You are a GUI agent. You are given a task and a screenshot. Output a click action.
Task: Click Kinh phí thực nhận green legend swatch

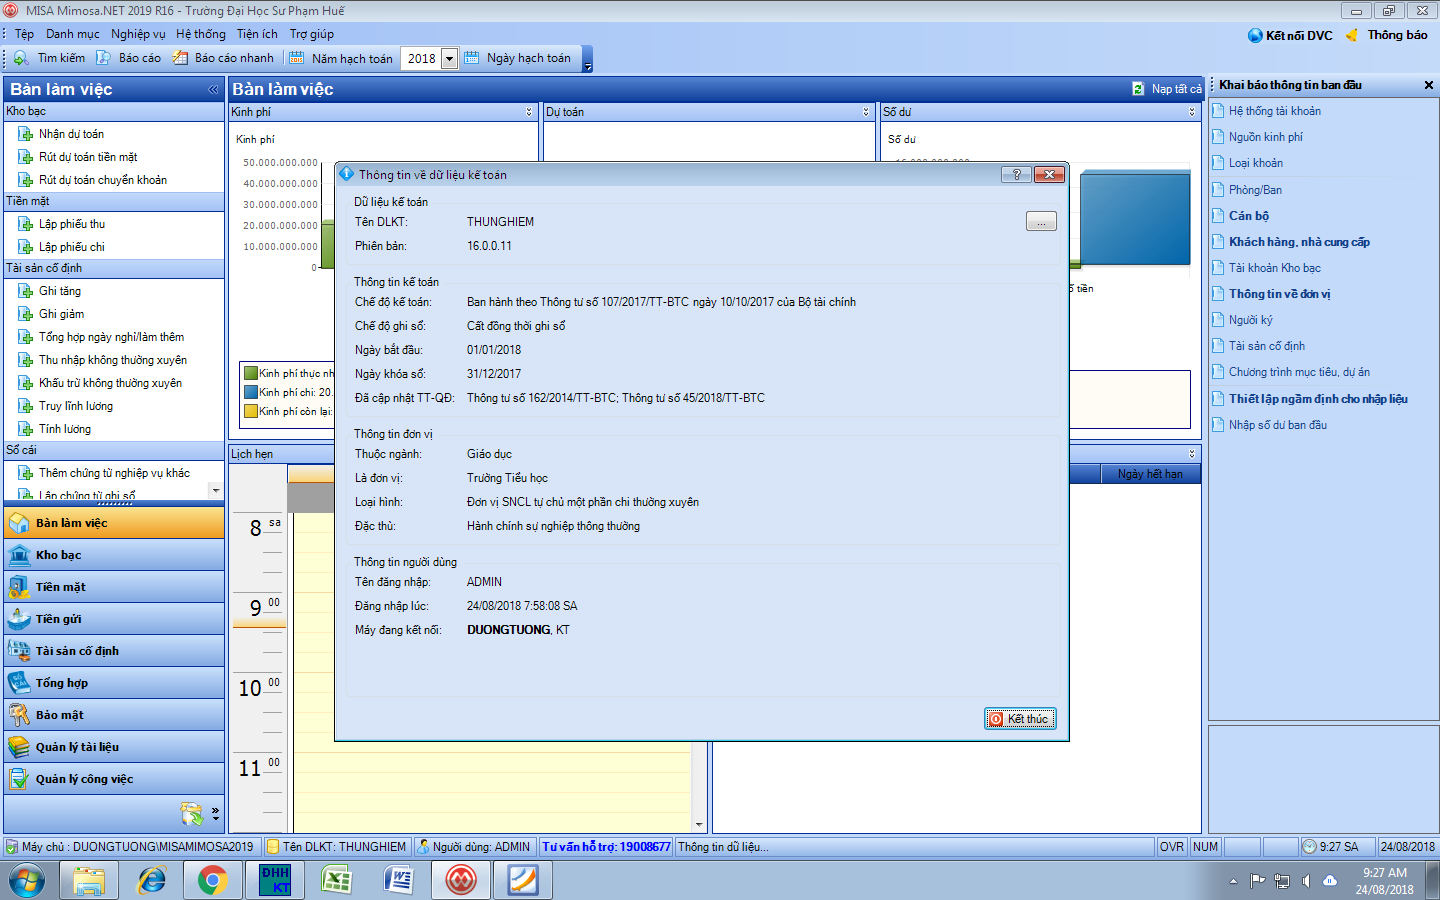point(251,373)
